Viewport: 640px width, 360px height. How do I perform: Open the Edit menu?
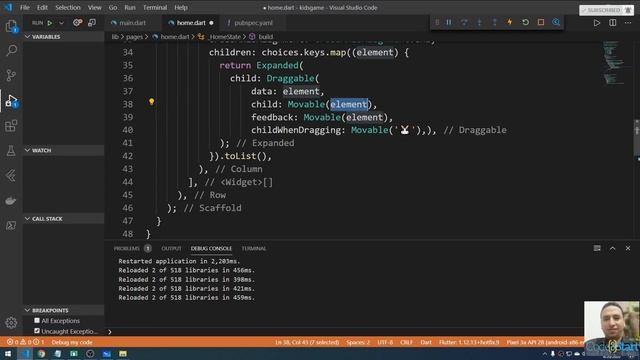tap(42, 7)
